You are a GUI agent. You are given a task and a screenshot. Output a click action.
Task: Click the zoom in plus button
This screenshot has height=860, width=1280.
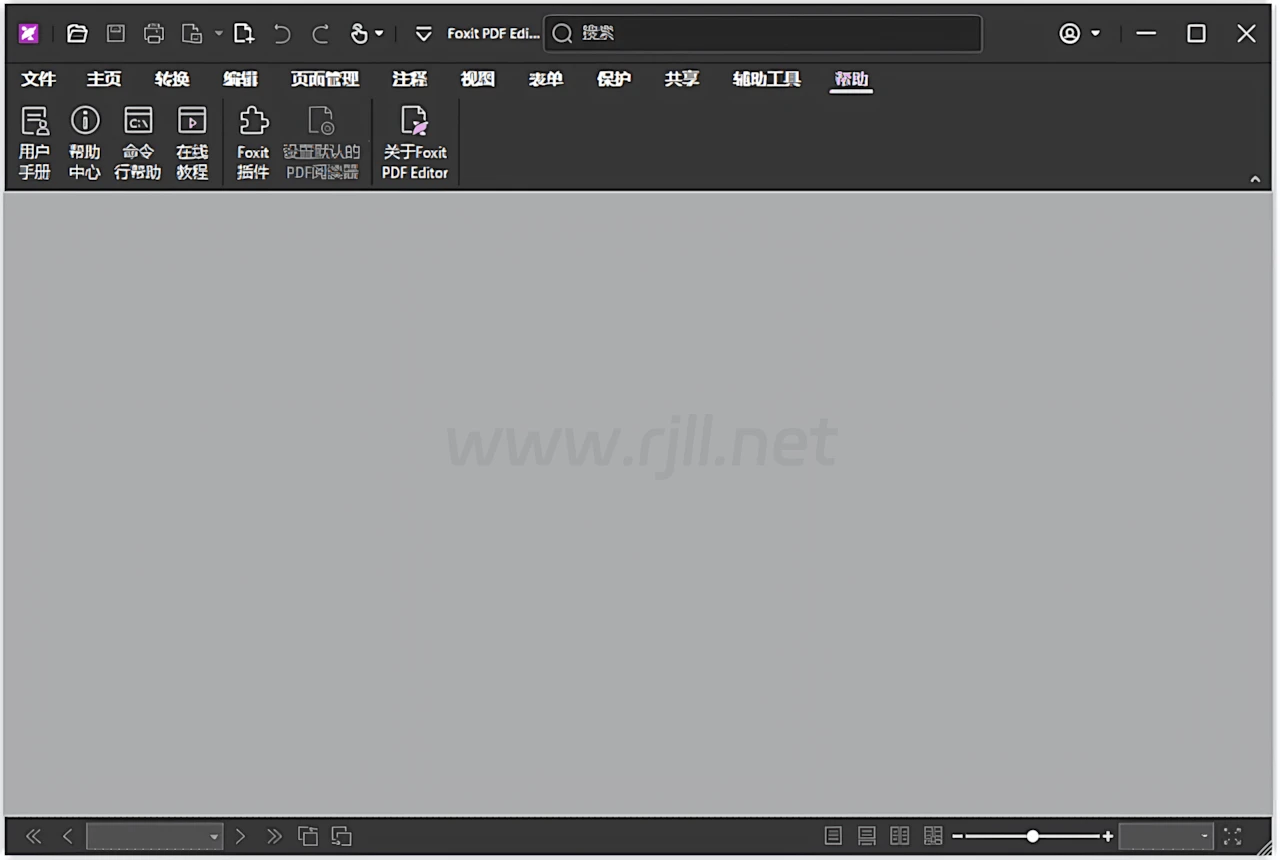1107,836
